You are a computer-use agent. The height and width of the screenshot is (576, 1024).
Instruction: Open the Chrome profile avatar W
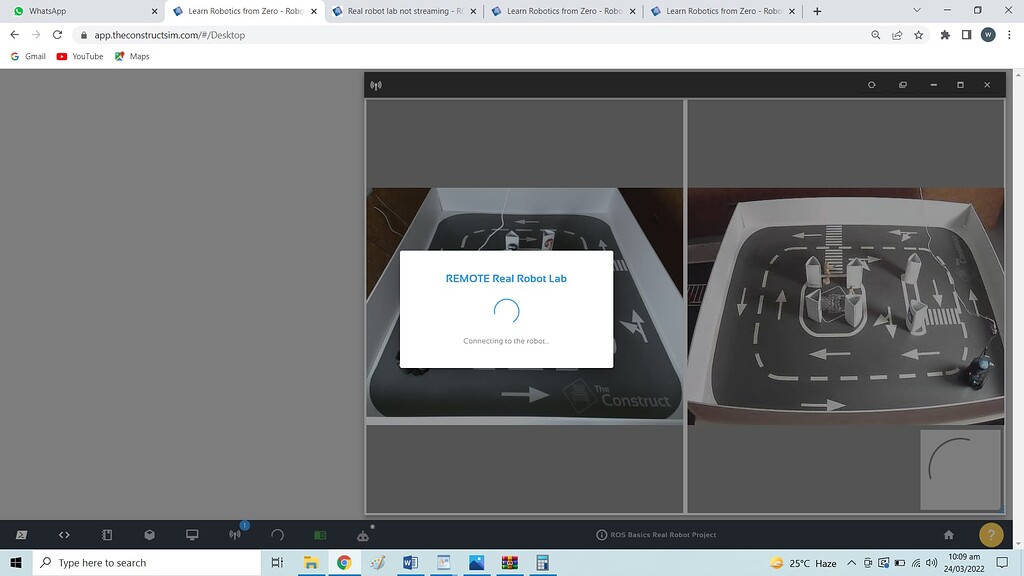(x=988, y=35)
